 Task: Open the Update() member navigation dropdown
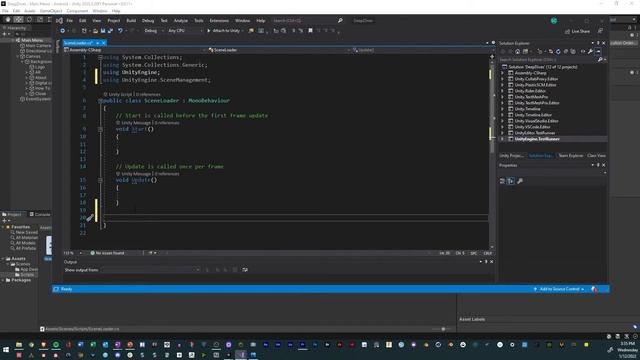point(420,50)
